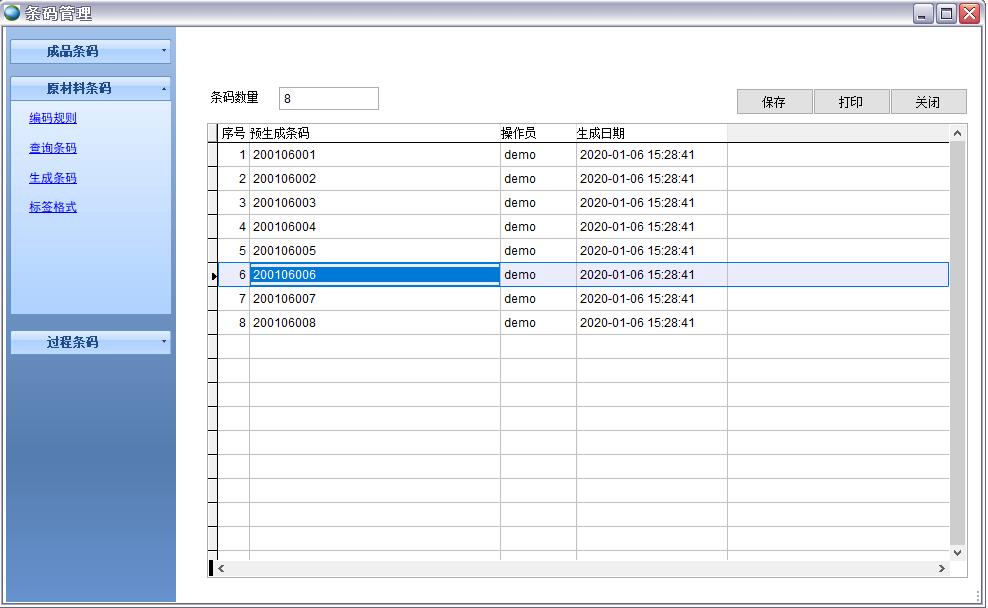Image resolution: width=988 pixels, height=608 pixels.
Task: Maximize the 条码管理 window
Action: pos(946,14)
